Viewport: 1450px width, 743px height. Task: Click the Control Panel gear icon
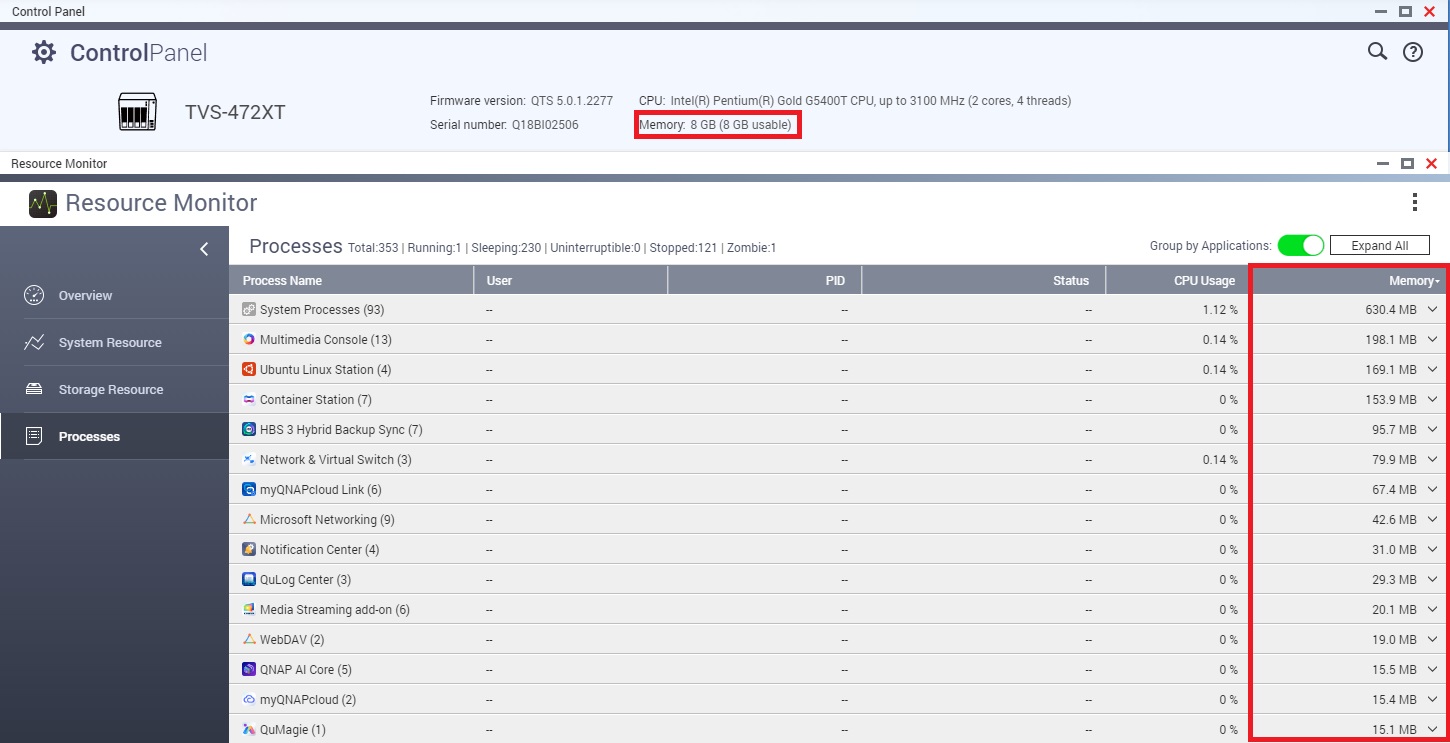[x=44, y=52]
